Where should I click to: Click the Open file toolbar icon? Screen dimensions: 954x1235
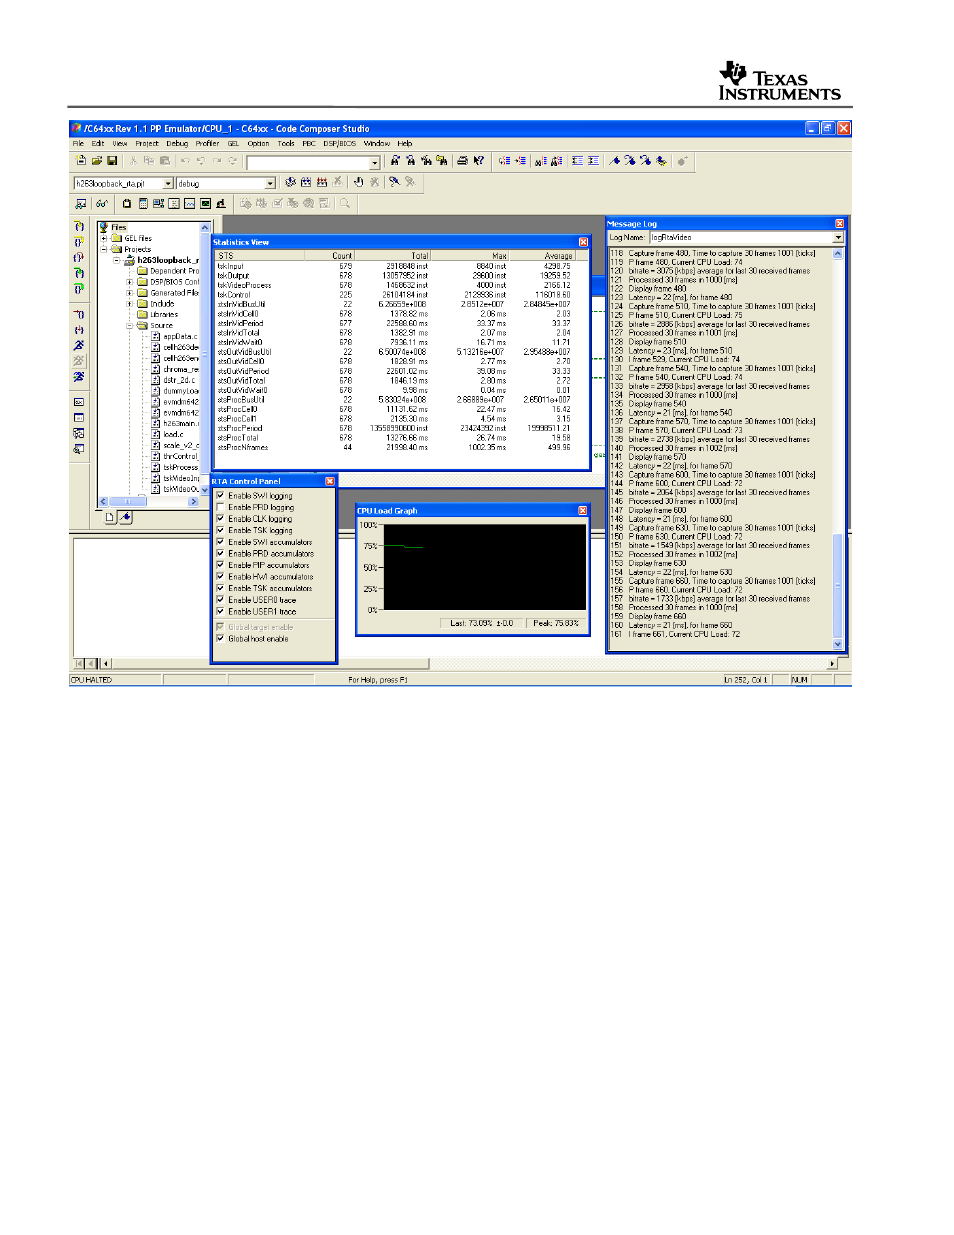(x=96, y=160)
